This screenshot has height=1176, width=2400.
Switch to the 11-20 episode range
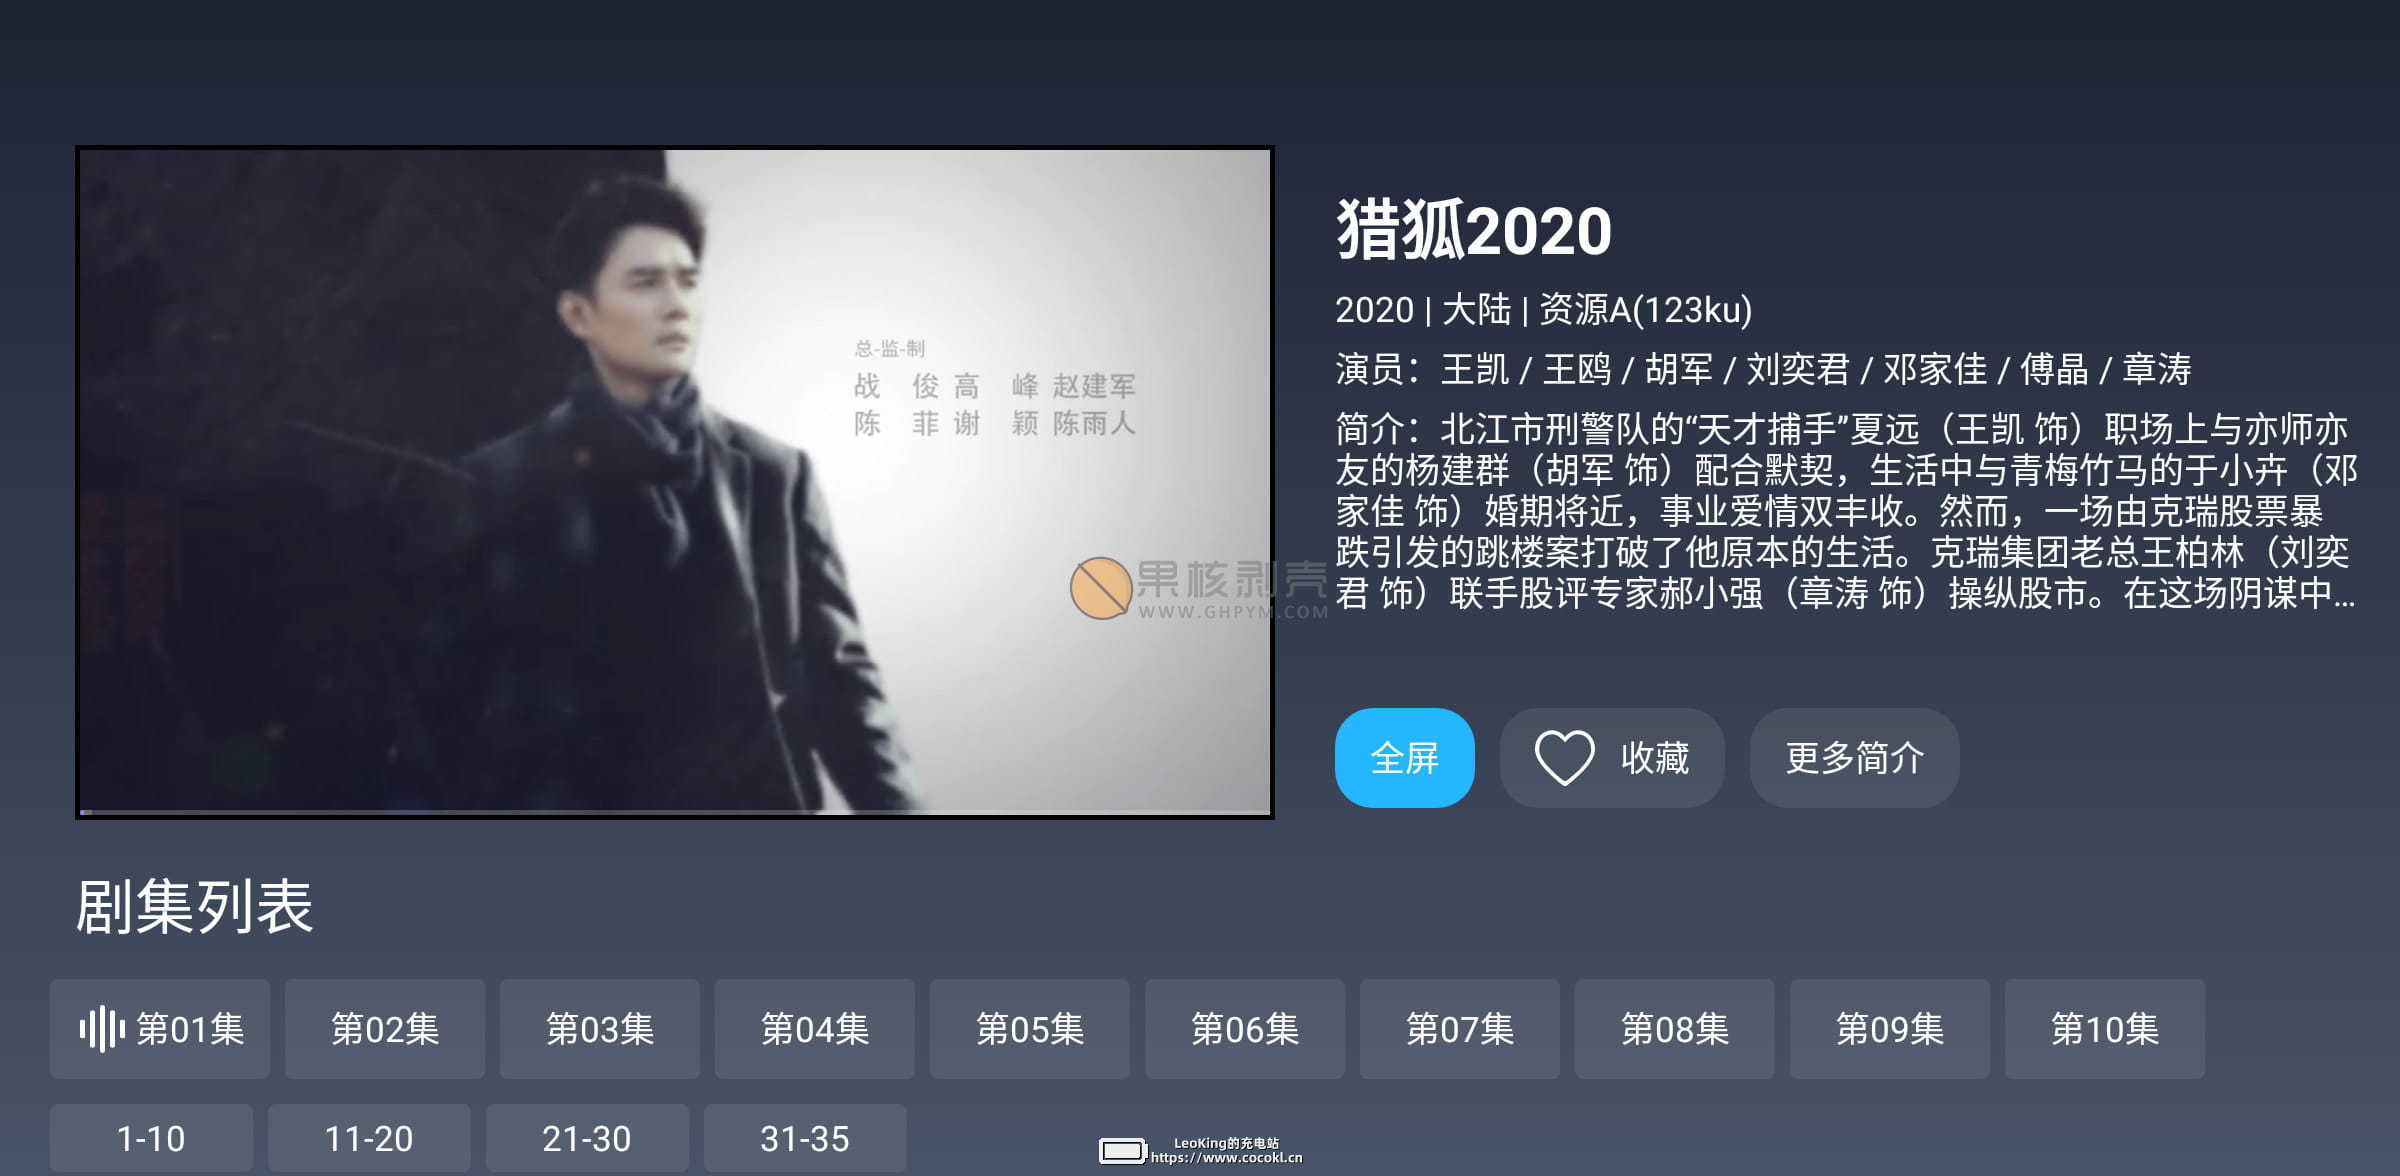369,1138
